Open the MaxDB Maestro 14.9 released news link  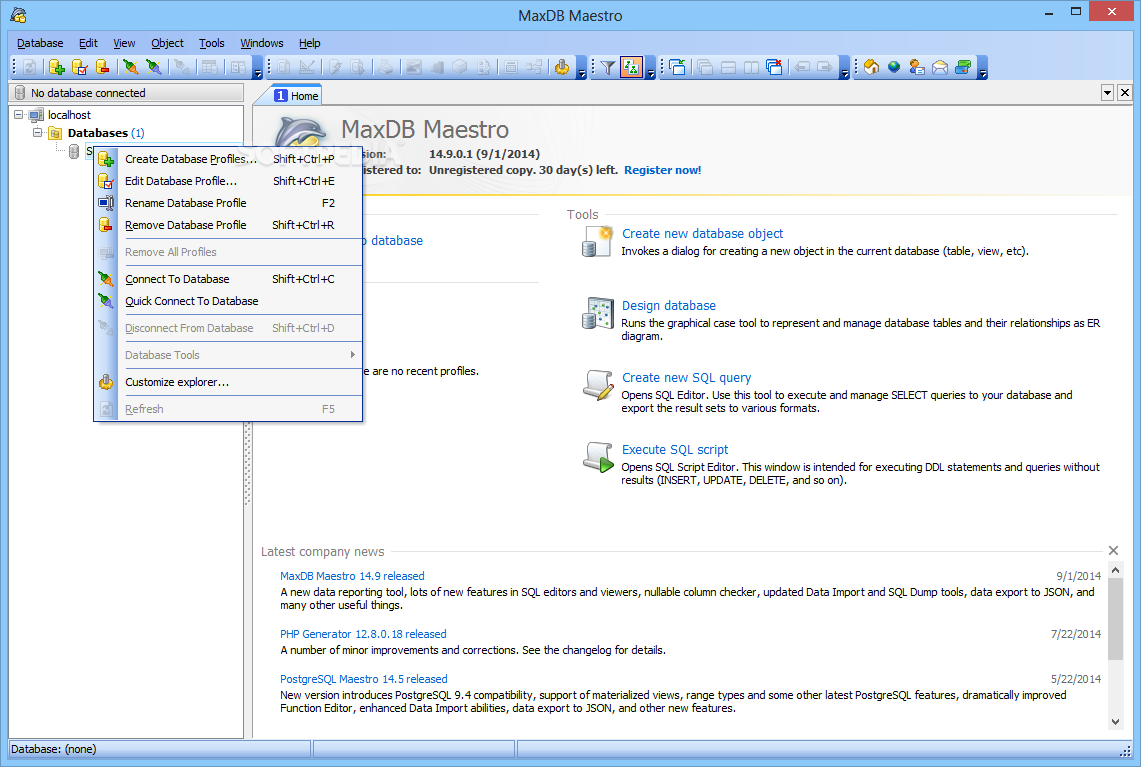tap(352, 576)
